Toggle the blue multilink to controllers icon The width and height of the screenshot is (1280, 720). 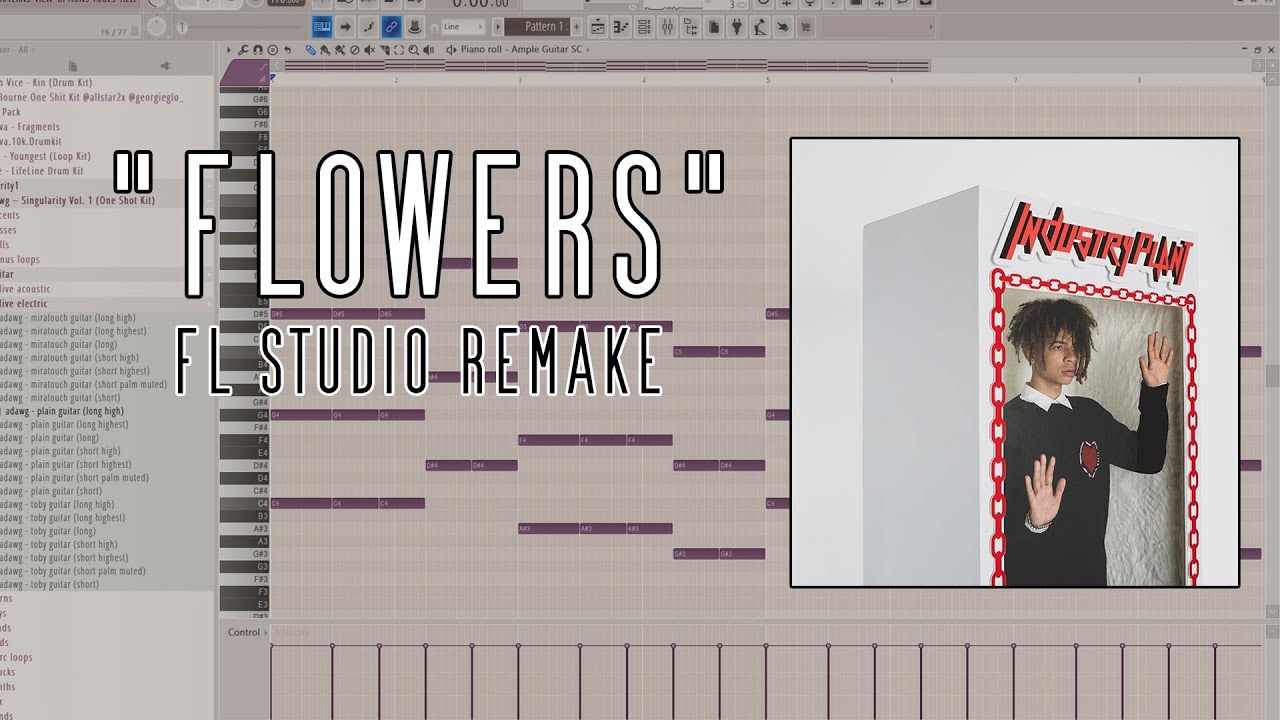[x=391, y=26]
